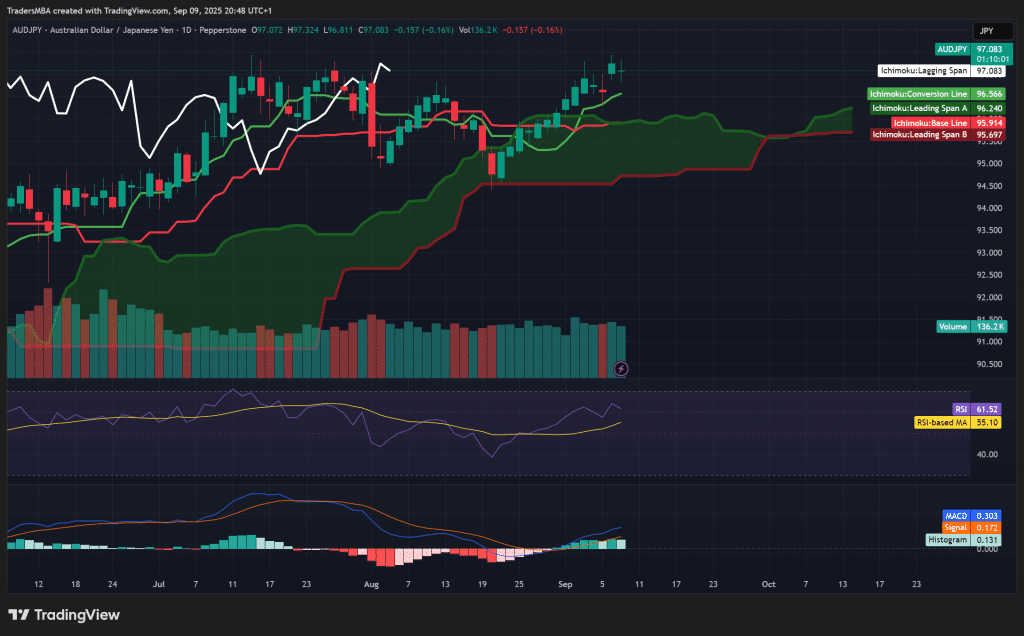Click the Jul marker on the time axis
1024x636 pixels.
(159, 583)
